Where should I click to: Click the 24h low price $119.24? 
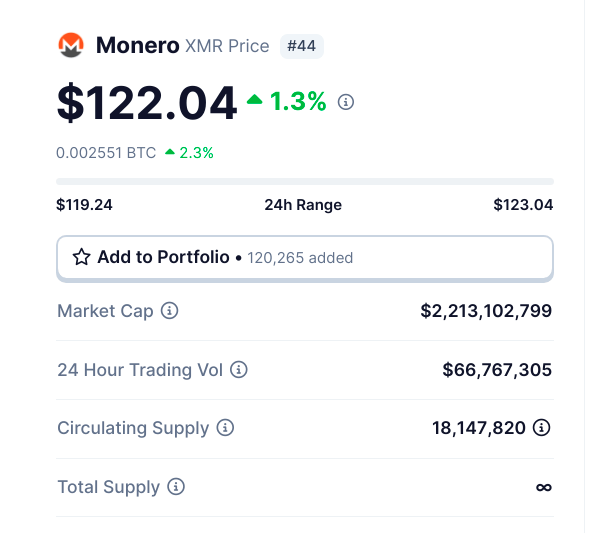[84, 205]
